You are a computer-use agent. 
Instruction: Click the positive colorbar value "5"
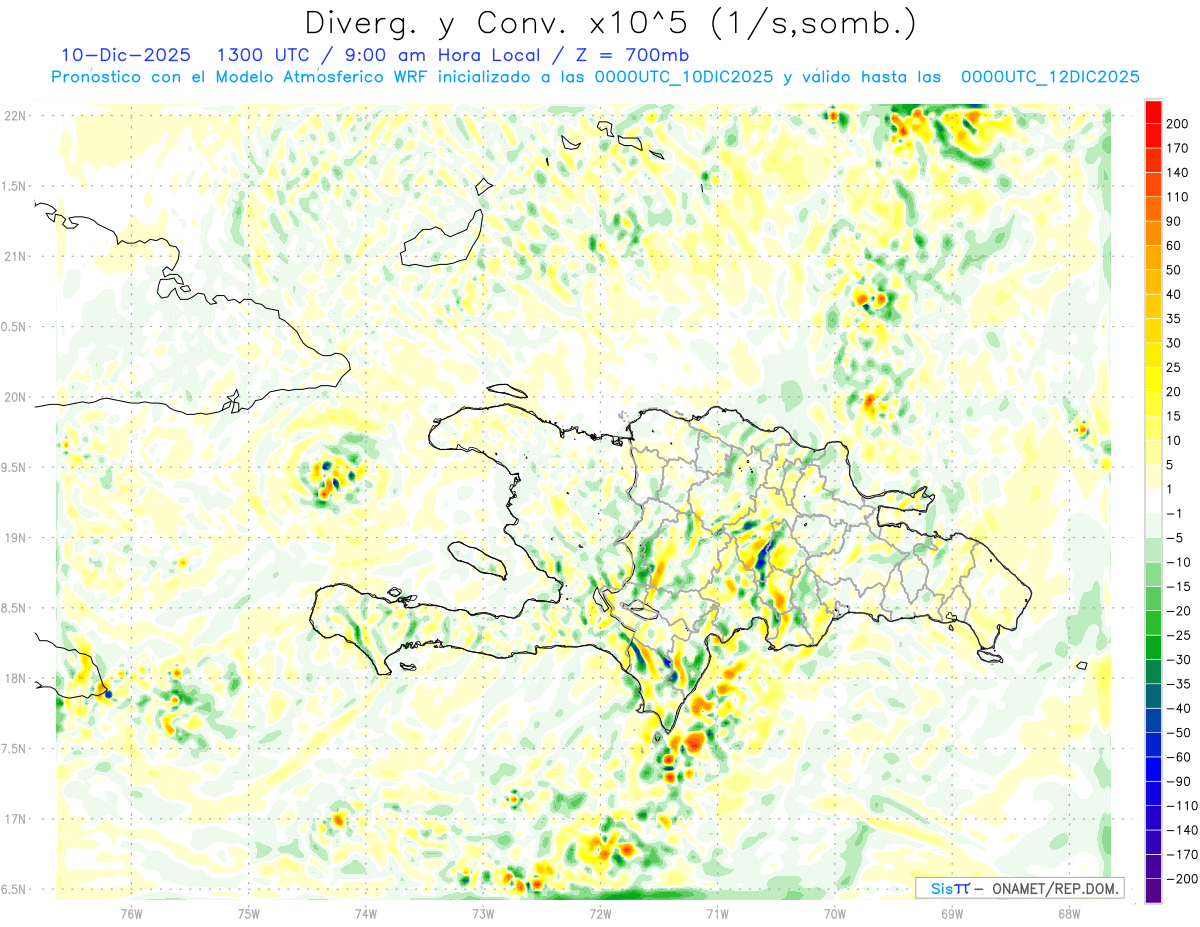pyautogui.click(x=1171, y=465)
